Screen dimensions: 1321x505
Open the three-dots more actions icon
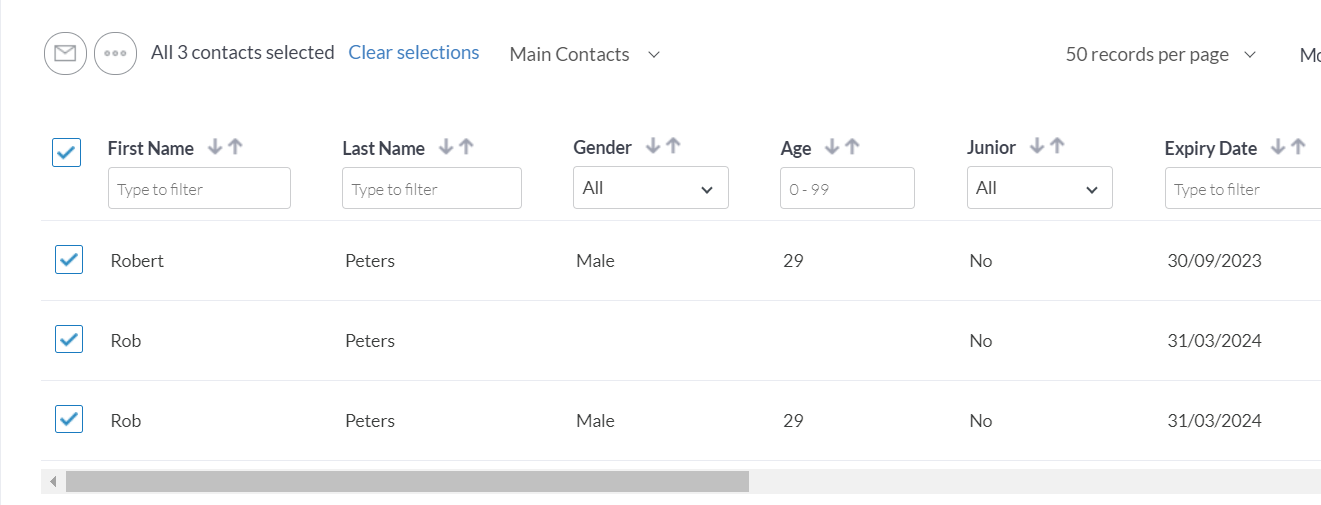coord(115,53)
